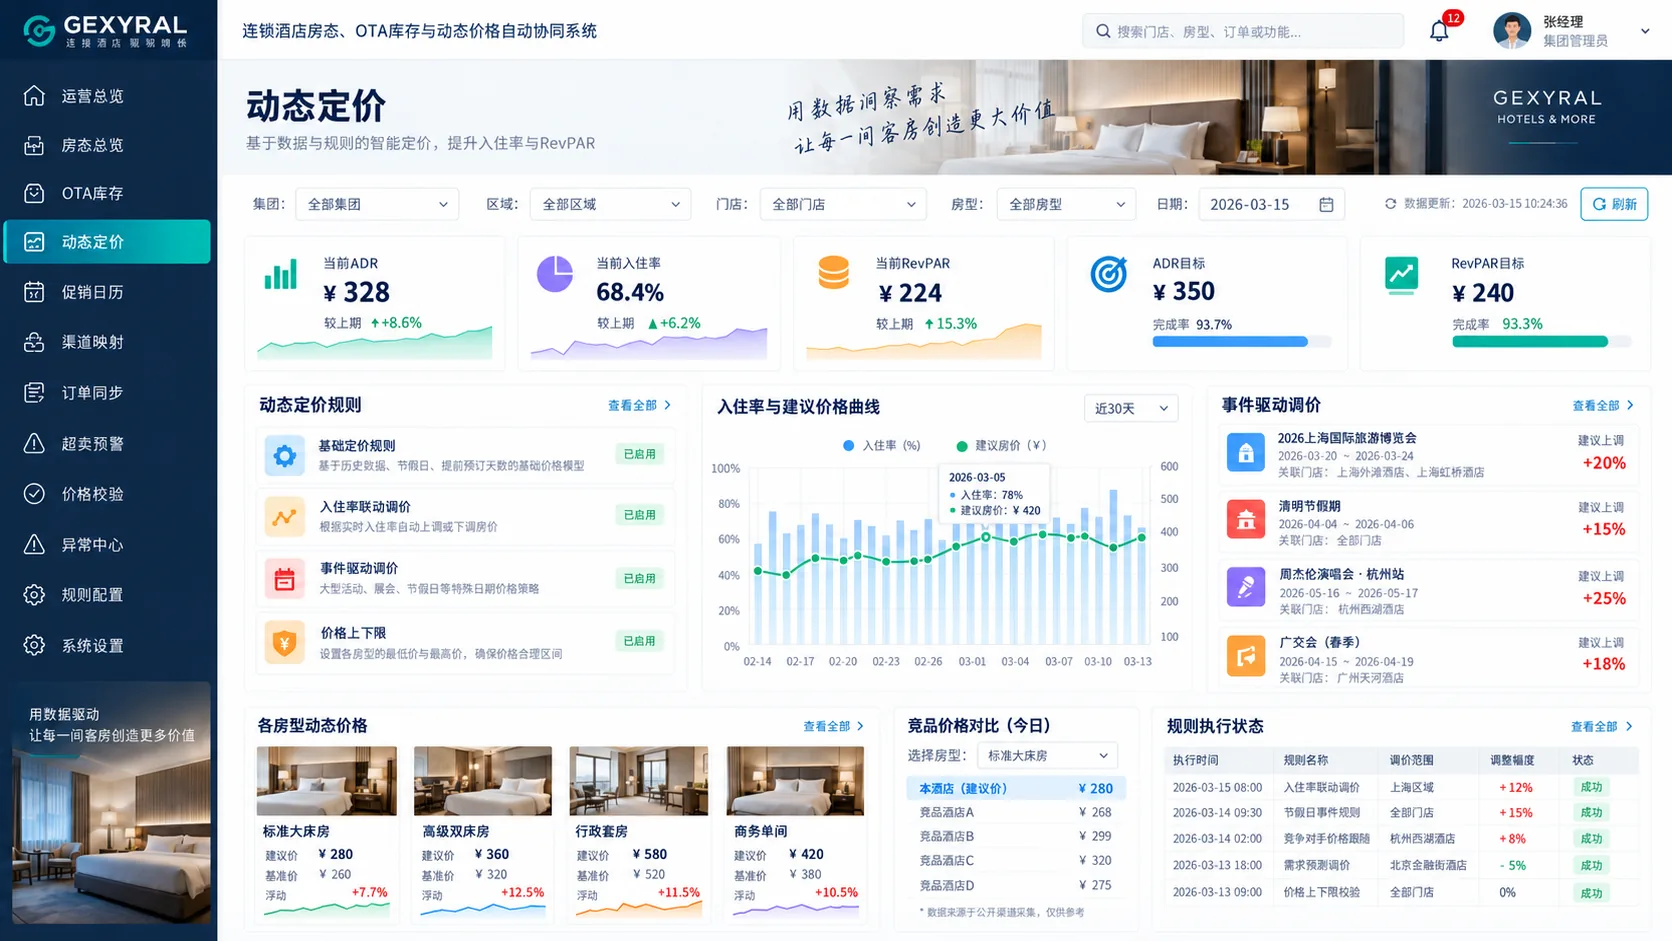
Task: Click the search magnifier icon
Action: [x=1103, y=31]
